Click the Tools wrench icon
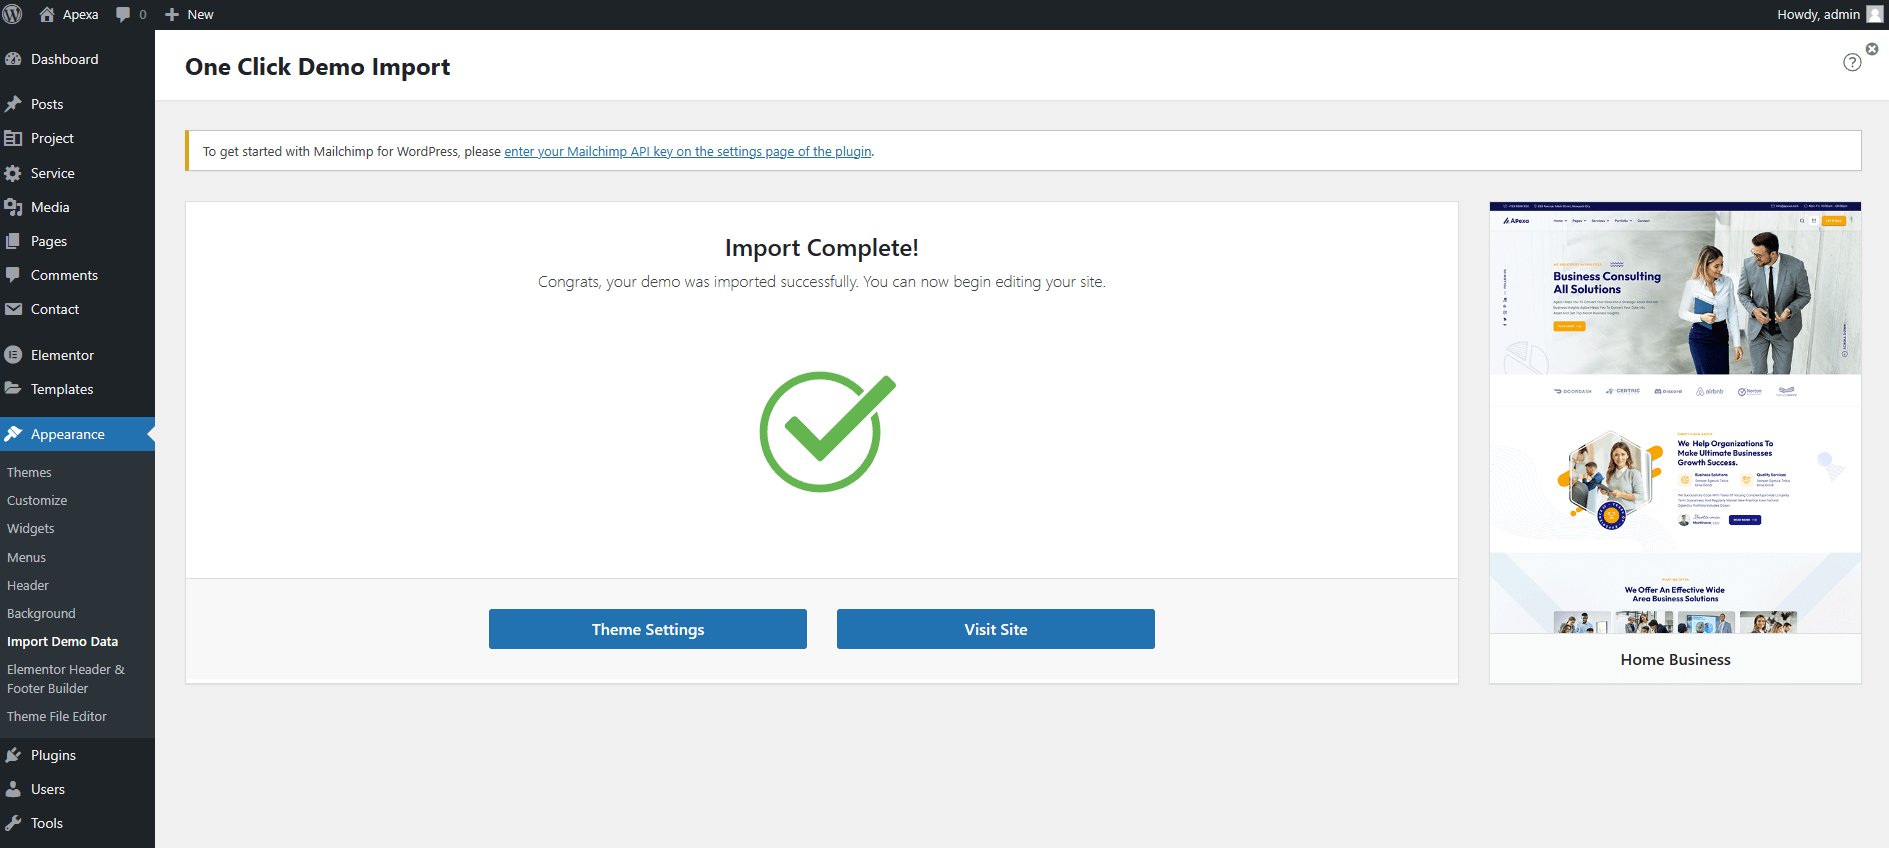This screenshot has height=848, width=1889. (x=13, y=823)
